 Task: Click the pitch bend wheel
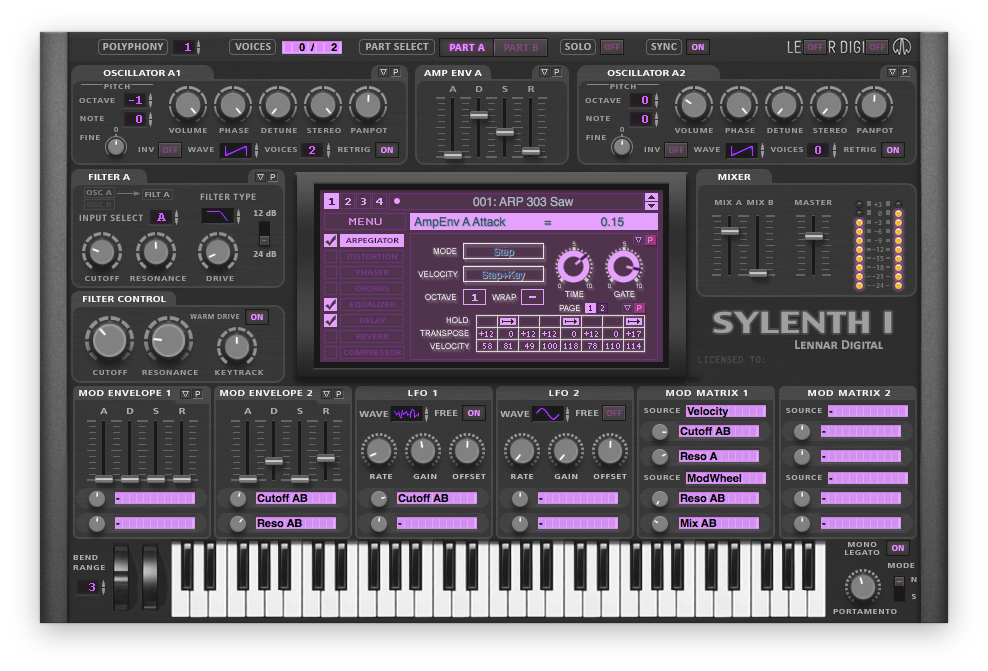pos(122,577)
